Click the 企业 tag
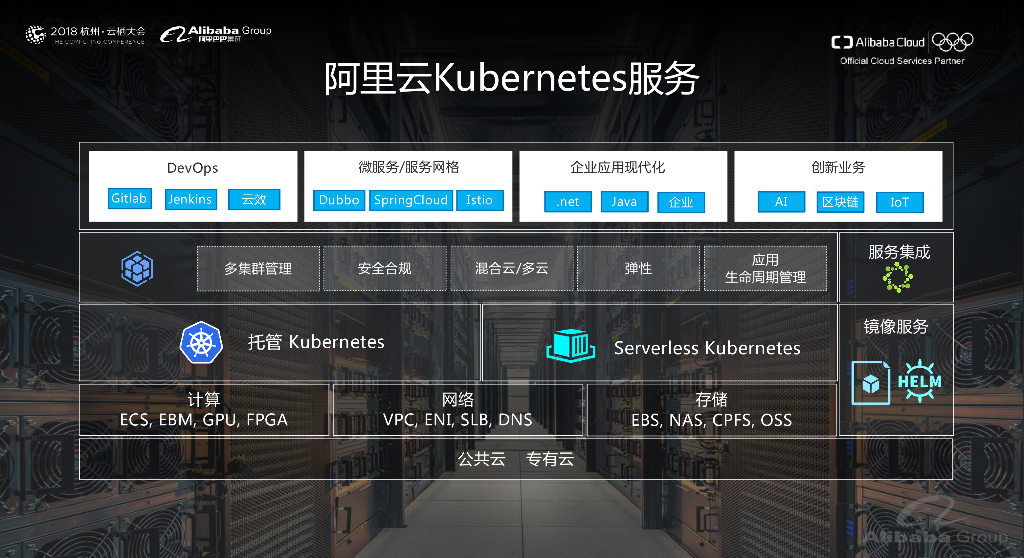The height and width of the screenshot is (558, 1024). [680, 203]
